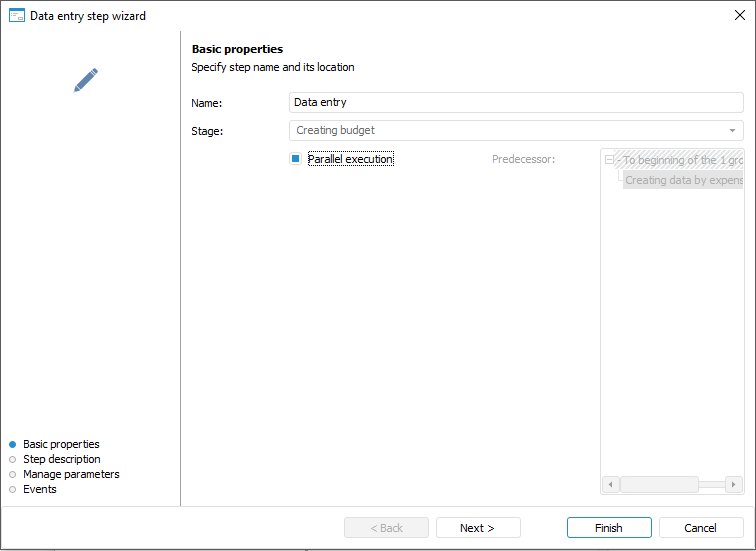Click the Next button

(478, 528)
